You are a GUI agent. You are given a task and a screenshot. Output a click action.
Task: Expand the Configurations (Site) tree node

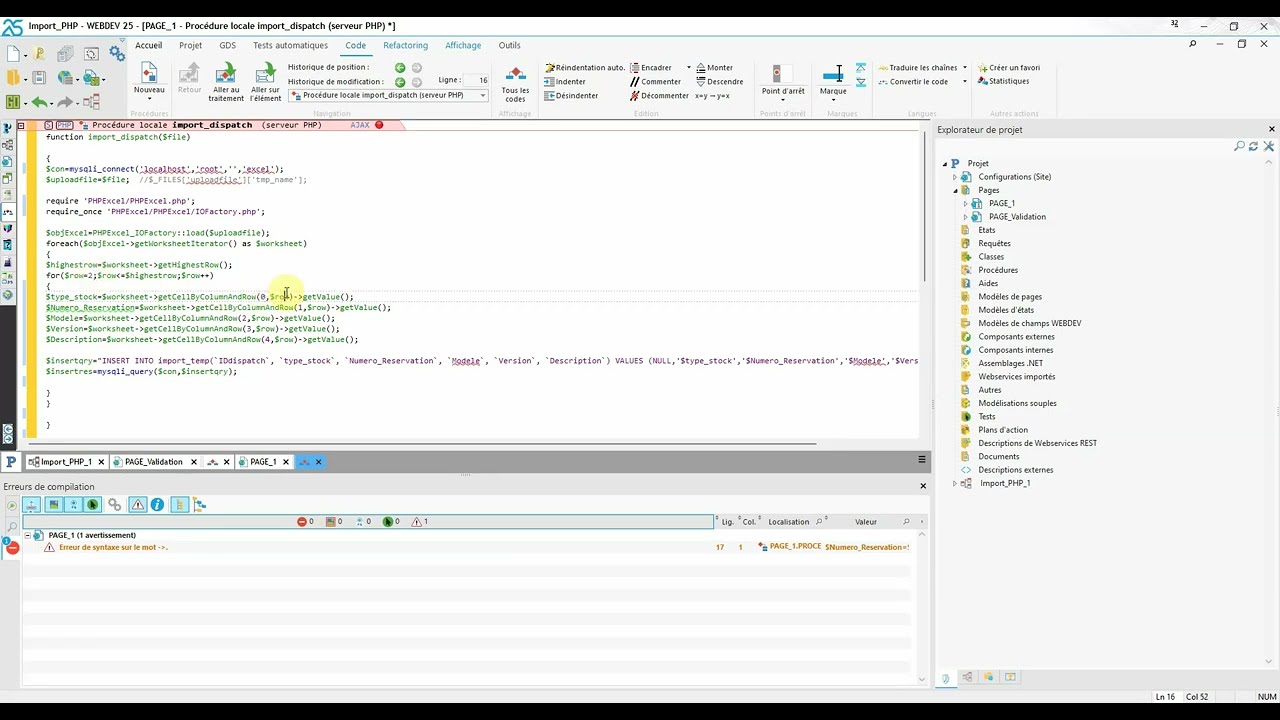tap(955, 177)
